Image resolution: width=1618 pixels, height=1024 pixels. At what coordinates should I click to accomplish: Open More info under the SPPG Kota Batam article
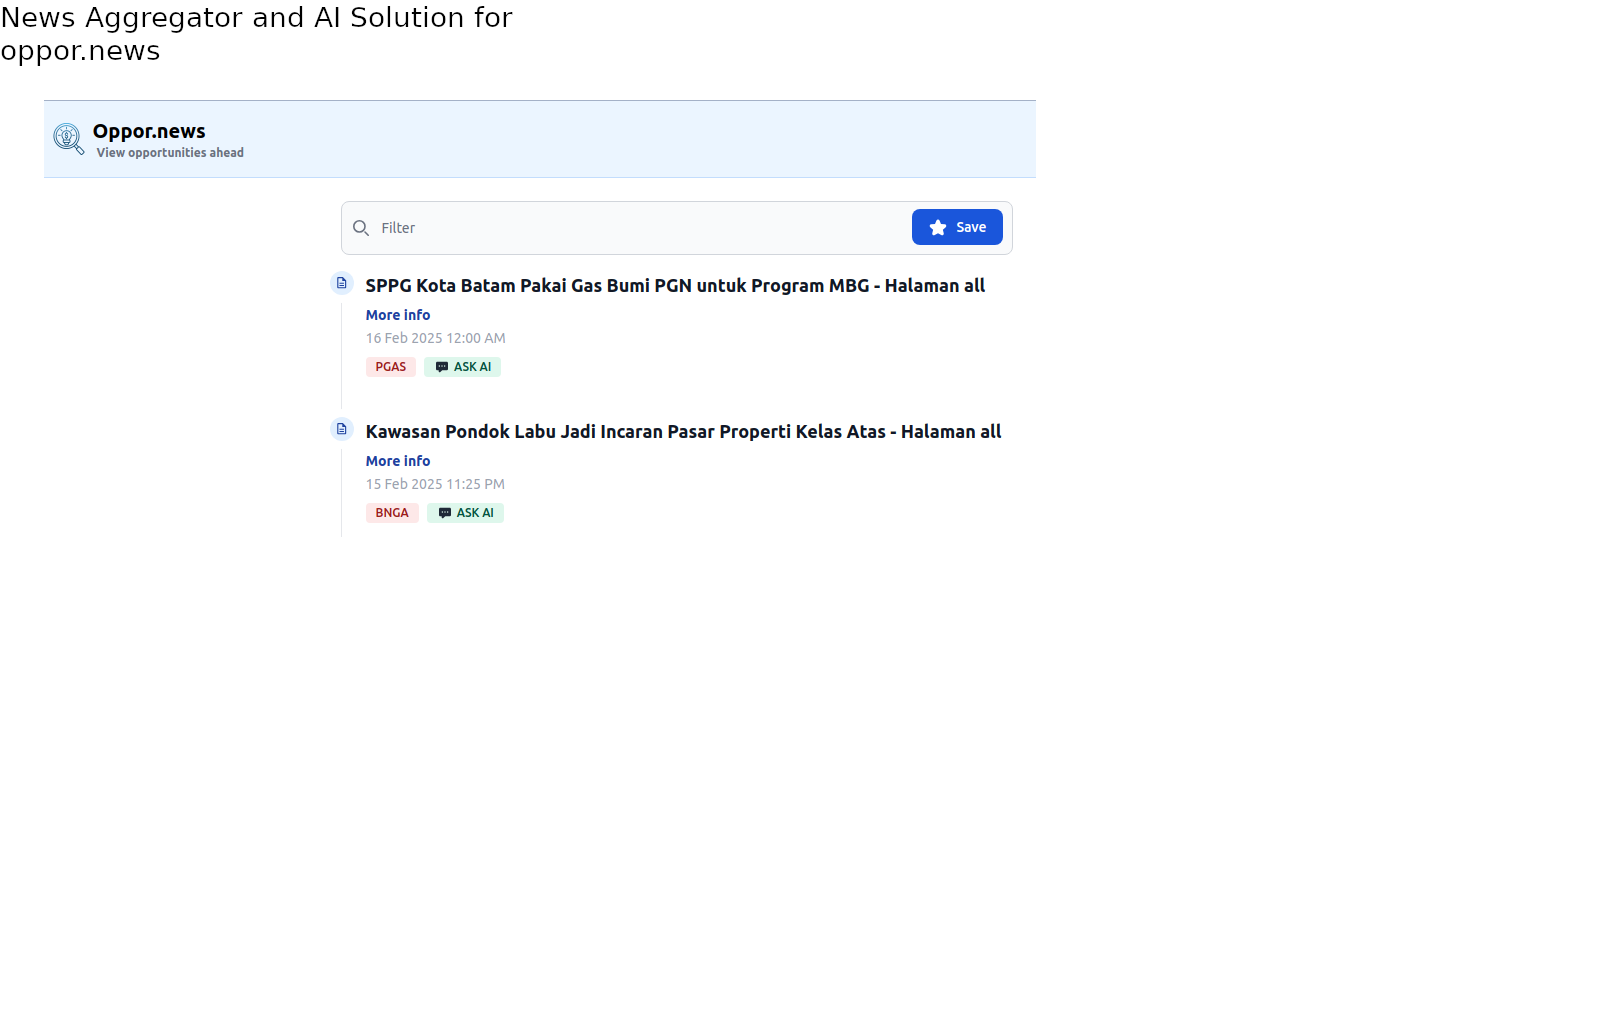398,315
